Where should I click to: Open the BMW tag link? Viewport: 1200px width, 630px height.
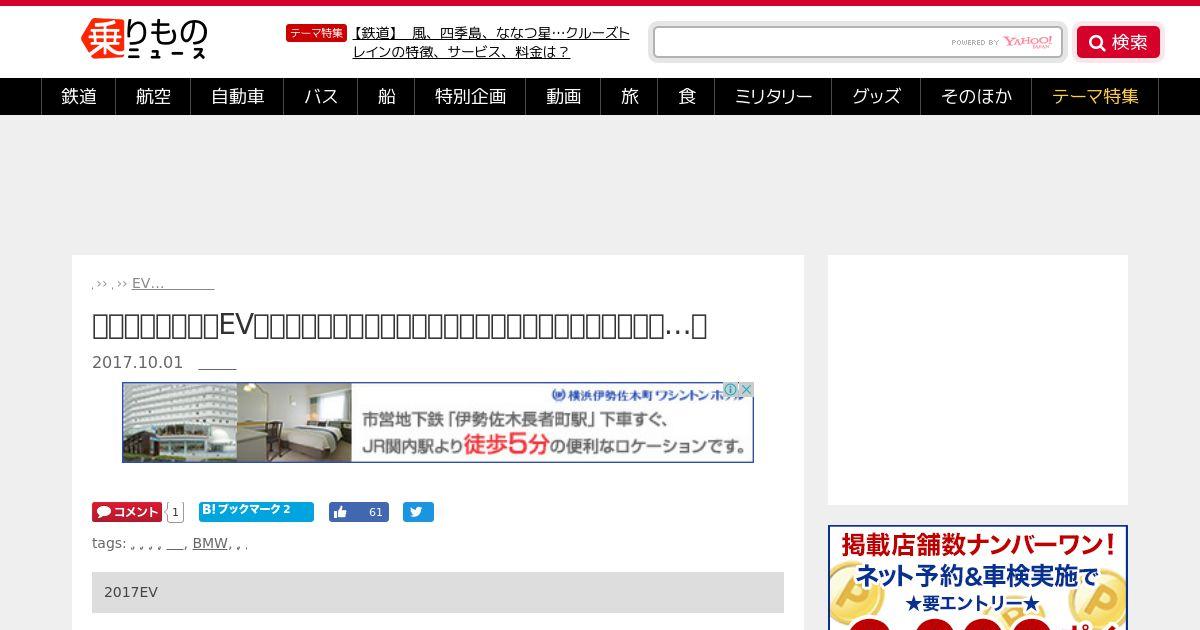(x=210, y=543)
